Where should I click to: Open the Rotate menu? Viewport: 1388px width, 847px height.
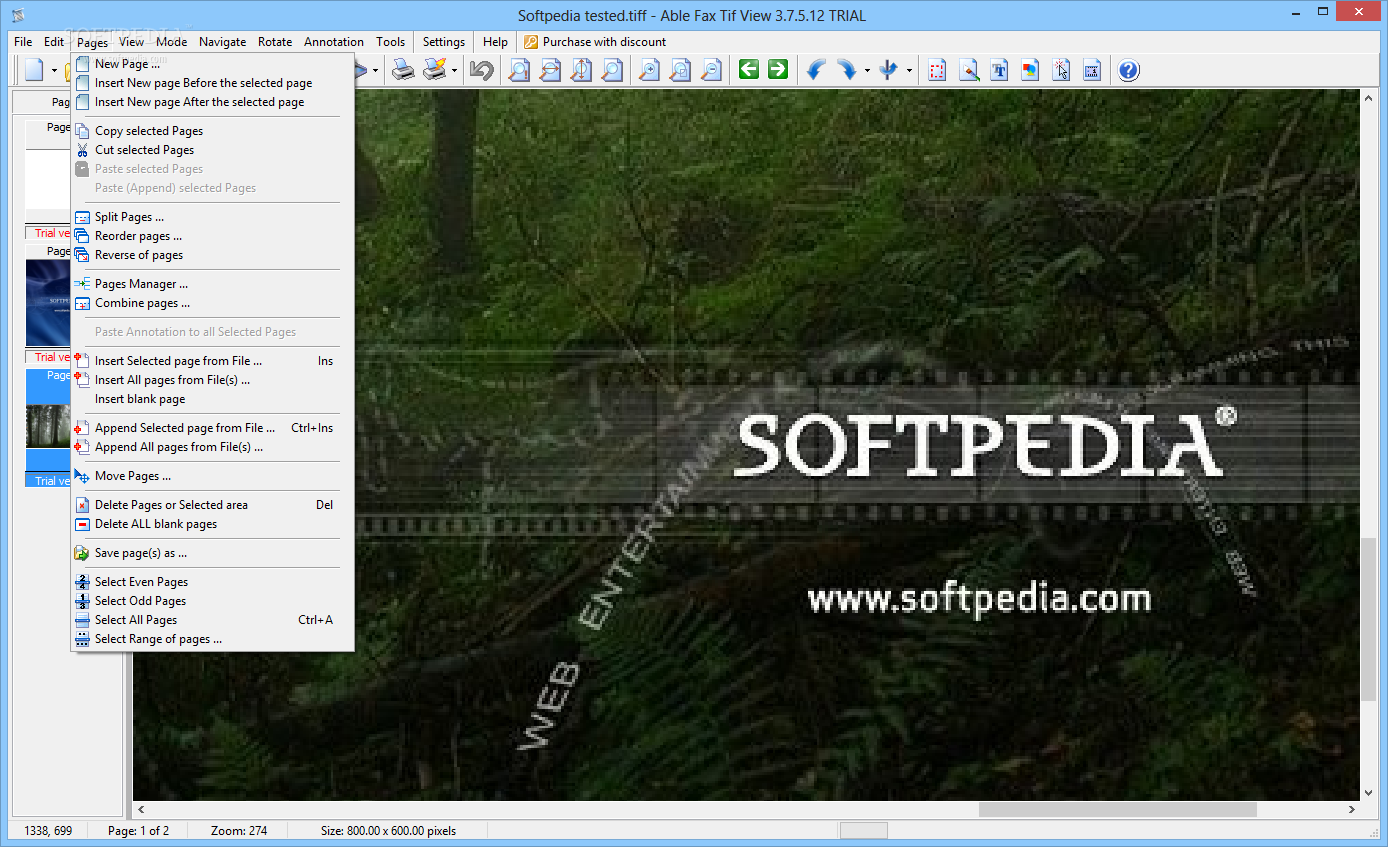click(275, 42)
